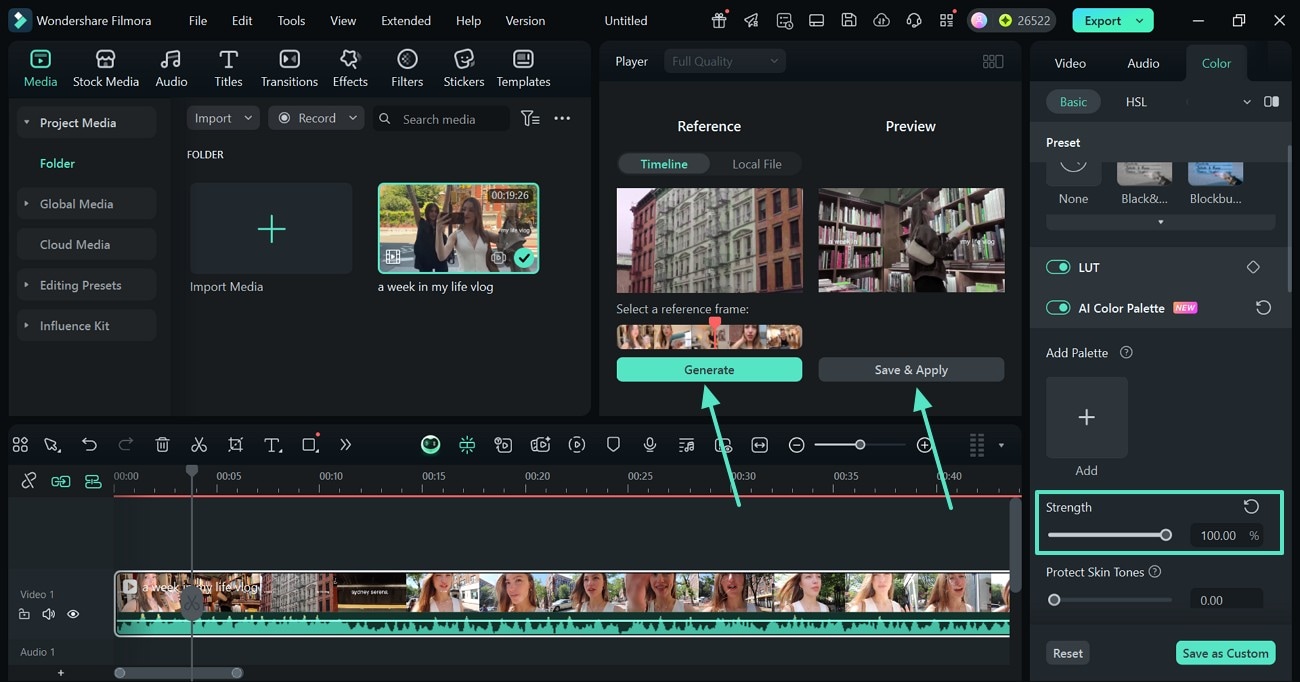
Task: Adjust the Strength slider handle
Action: pyautogui.click(x=1166, y=535)
